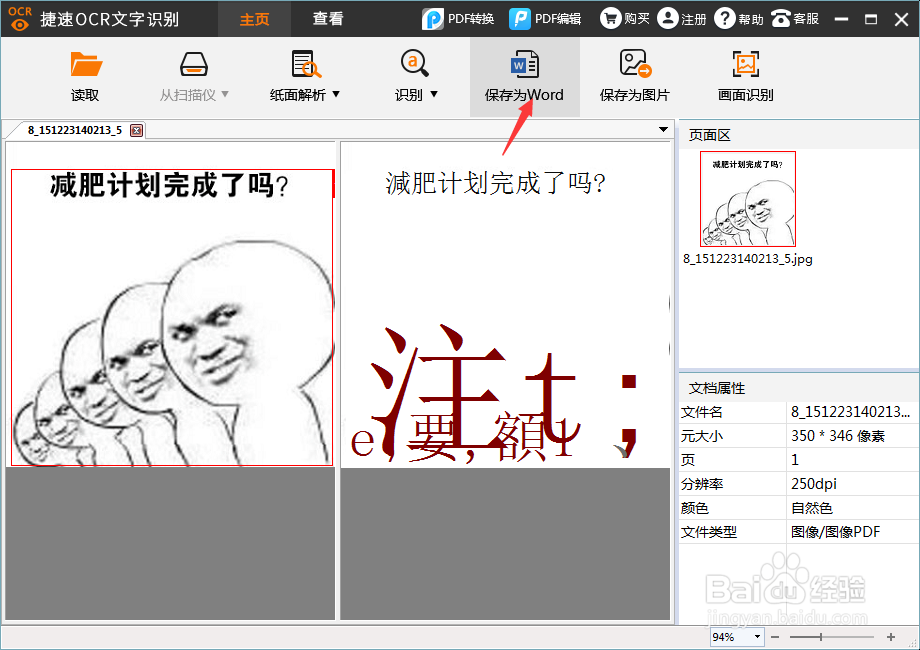Click the 客服 phone icon

tap(781, 18)
